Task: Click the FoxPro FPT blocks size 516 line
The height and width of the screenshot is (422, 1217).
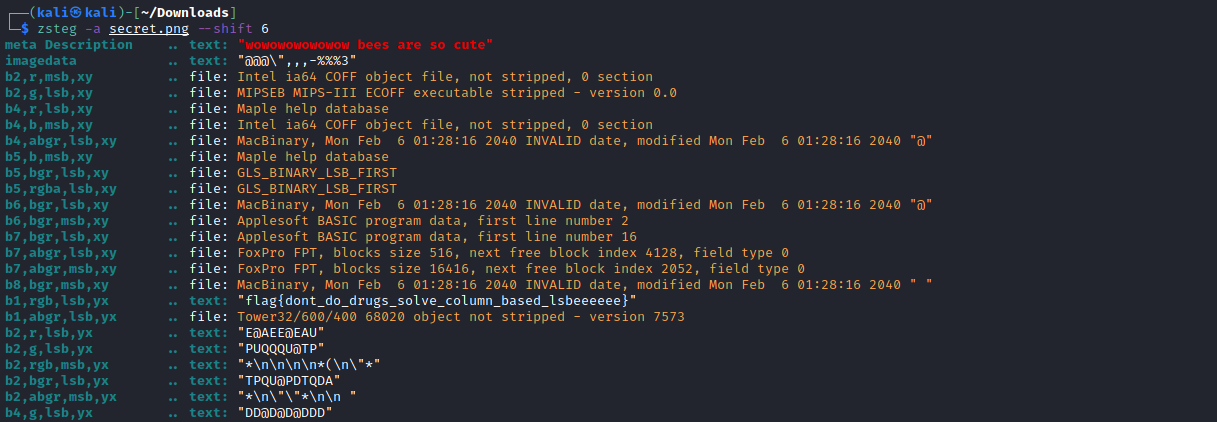Action: pos(513,252)
